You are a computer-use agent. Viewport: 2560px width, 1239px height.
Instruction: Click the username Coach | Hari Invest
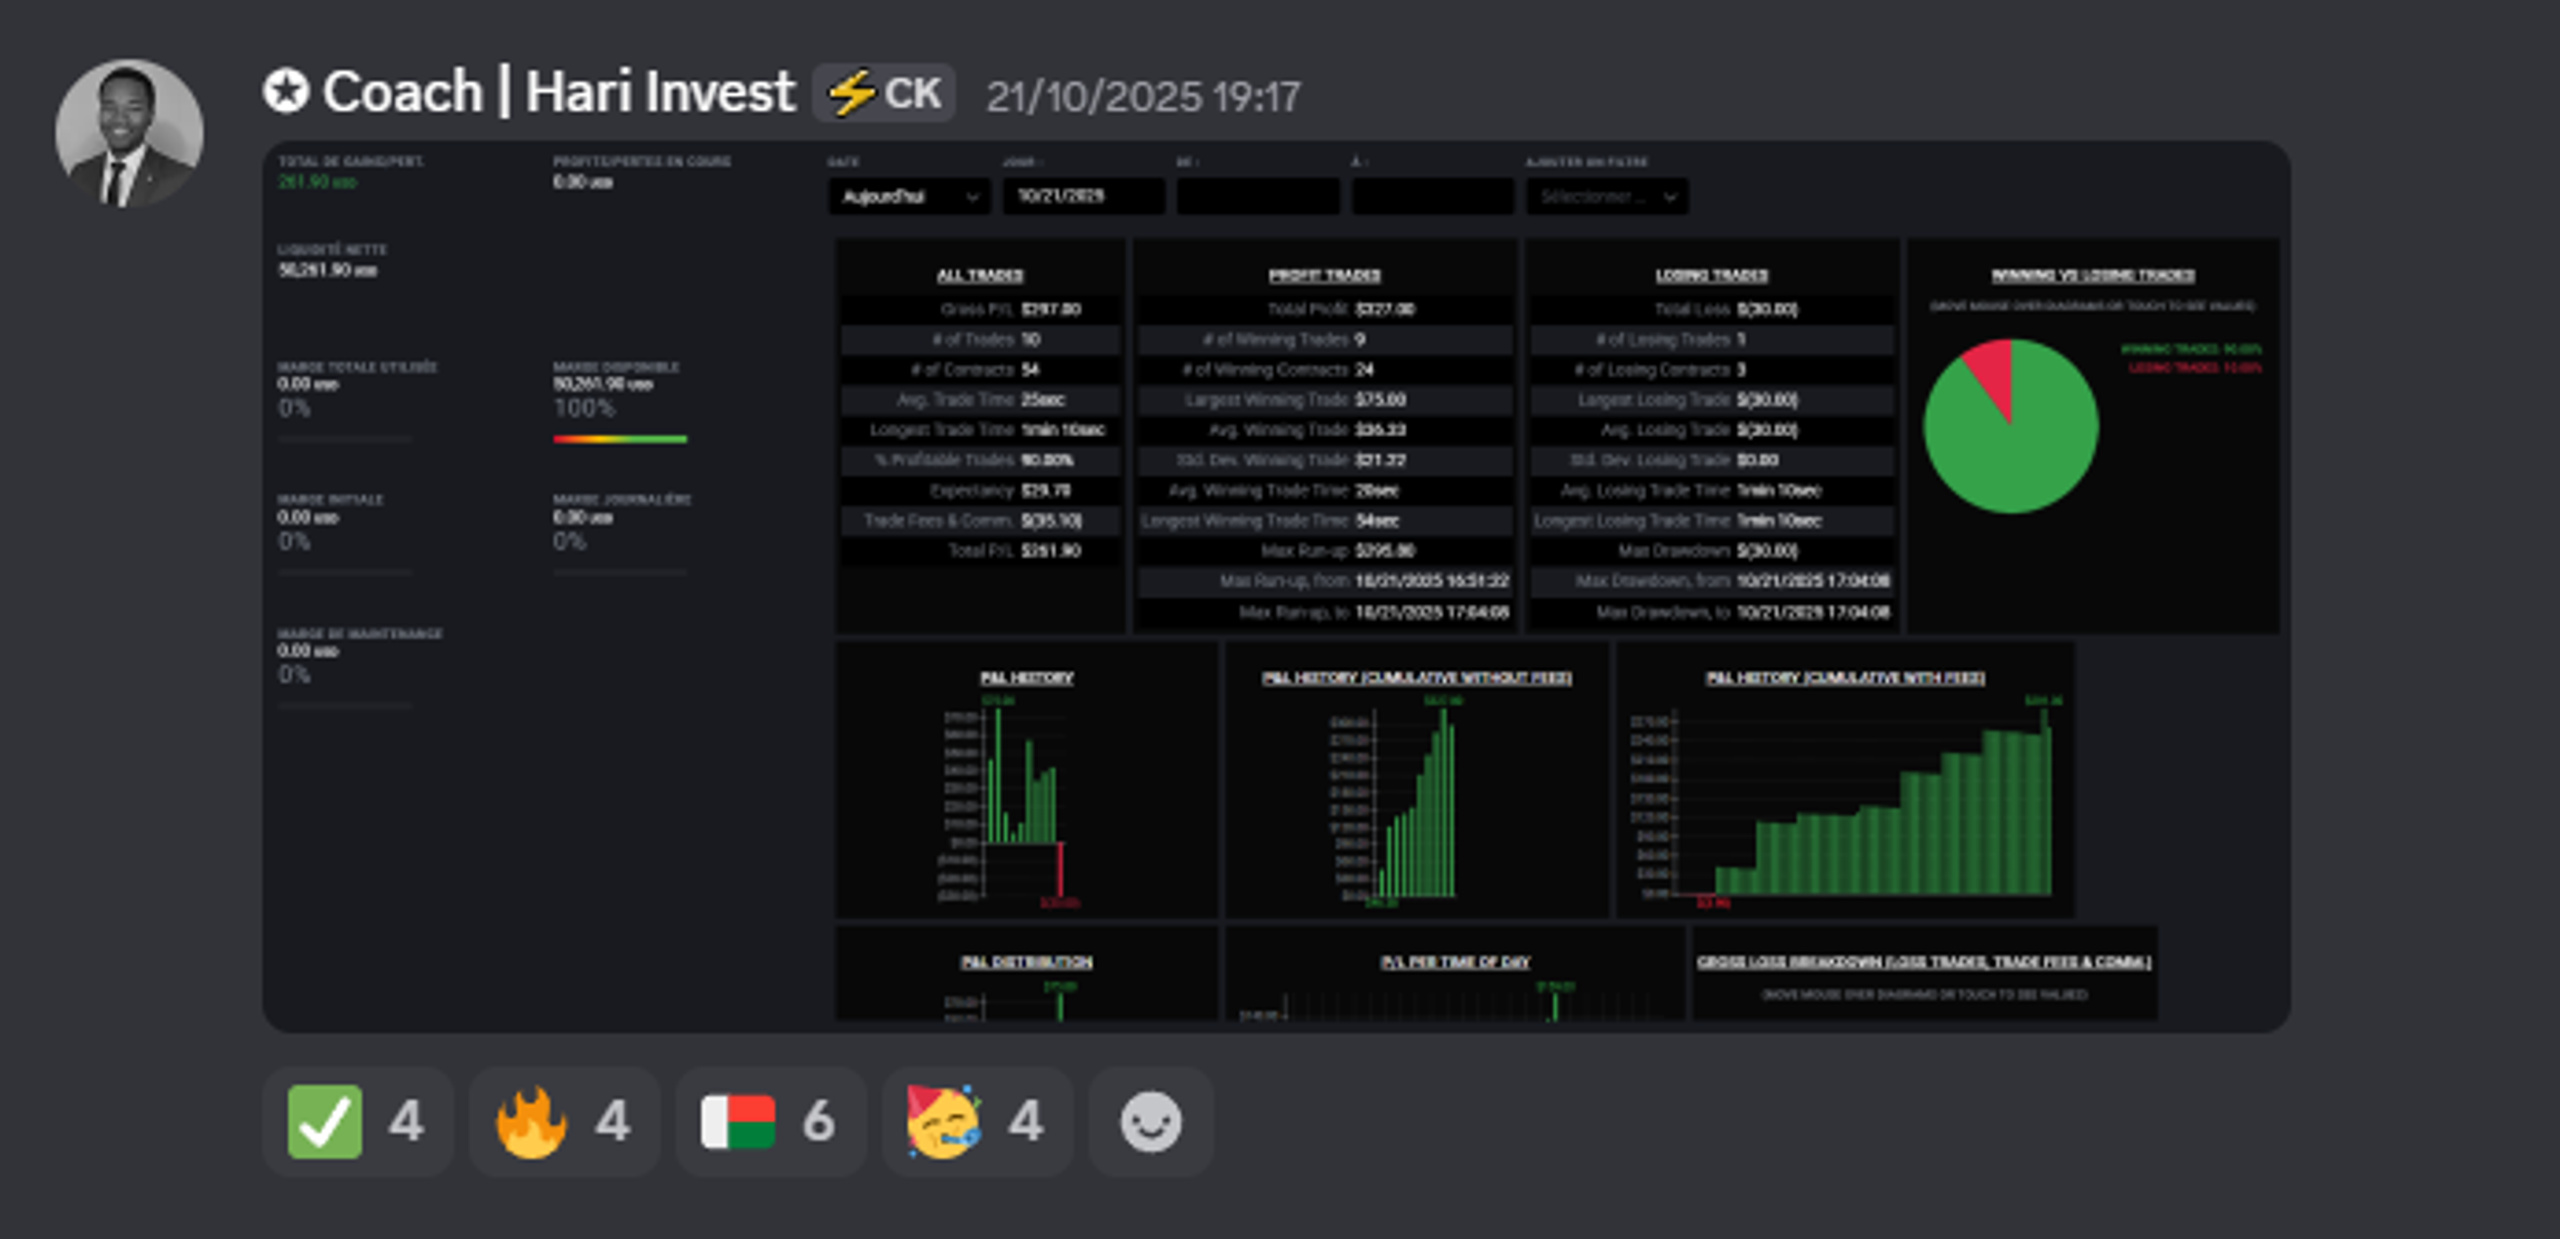[558, 92]
